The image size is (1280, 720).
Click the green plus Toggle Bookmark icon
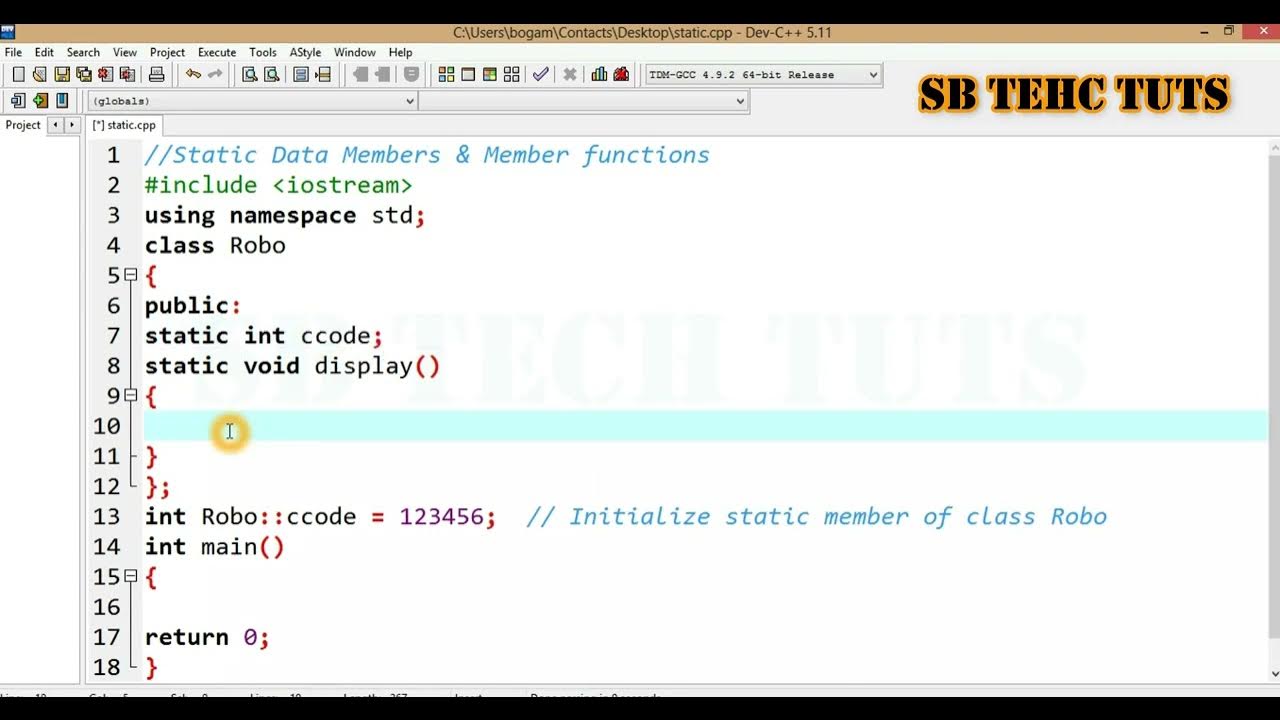(x=40, y=100)
